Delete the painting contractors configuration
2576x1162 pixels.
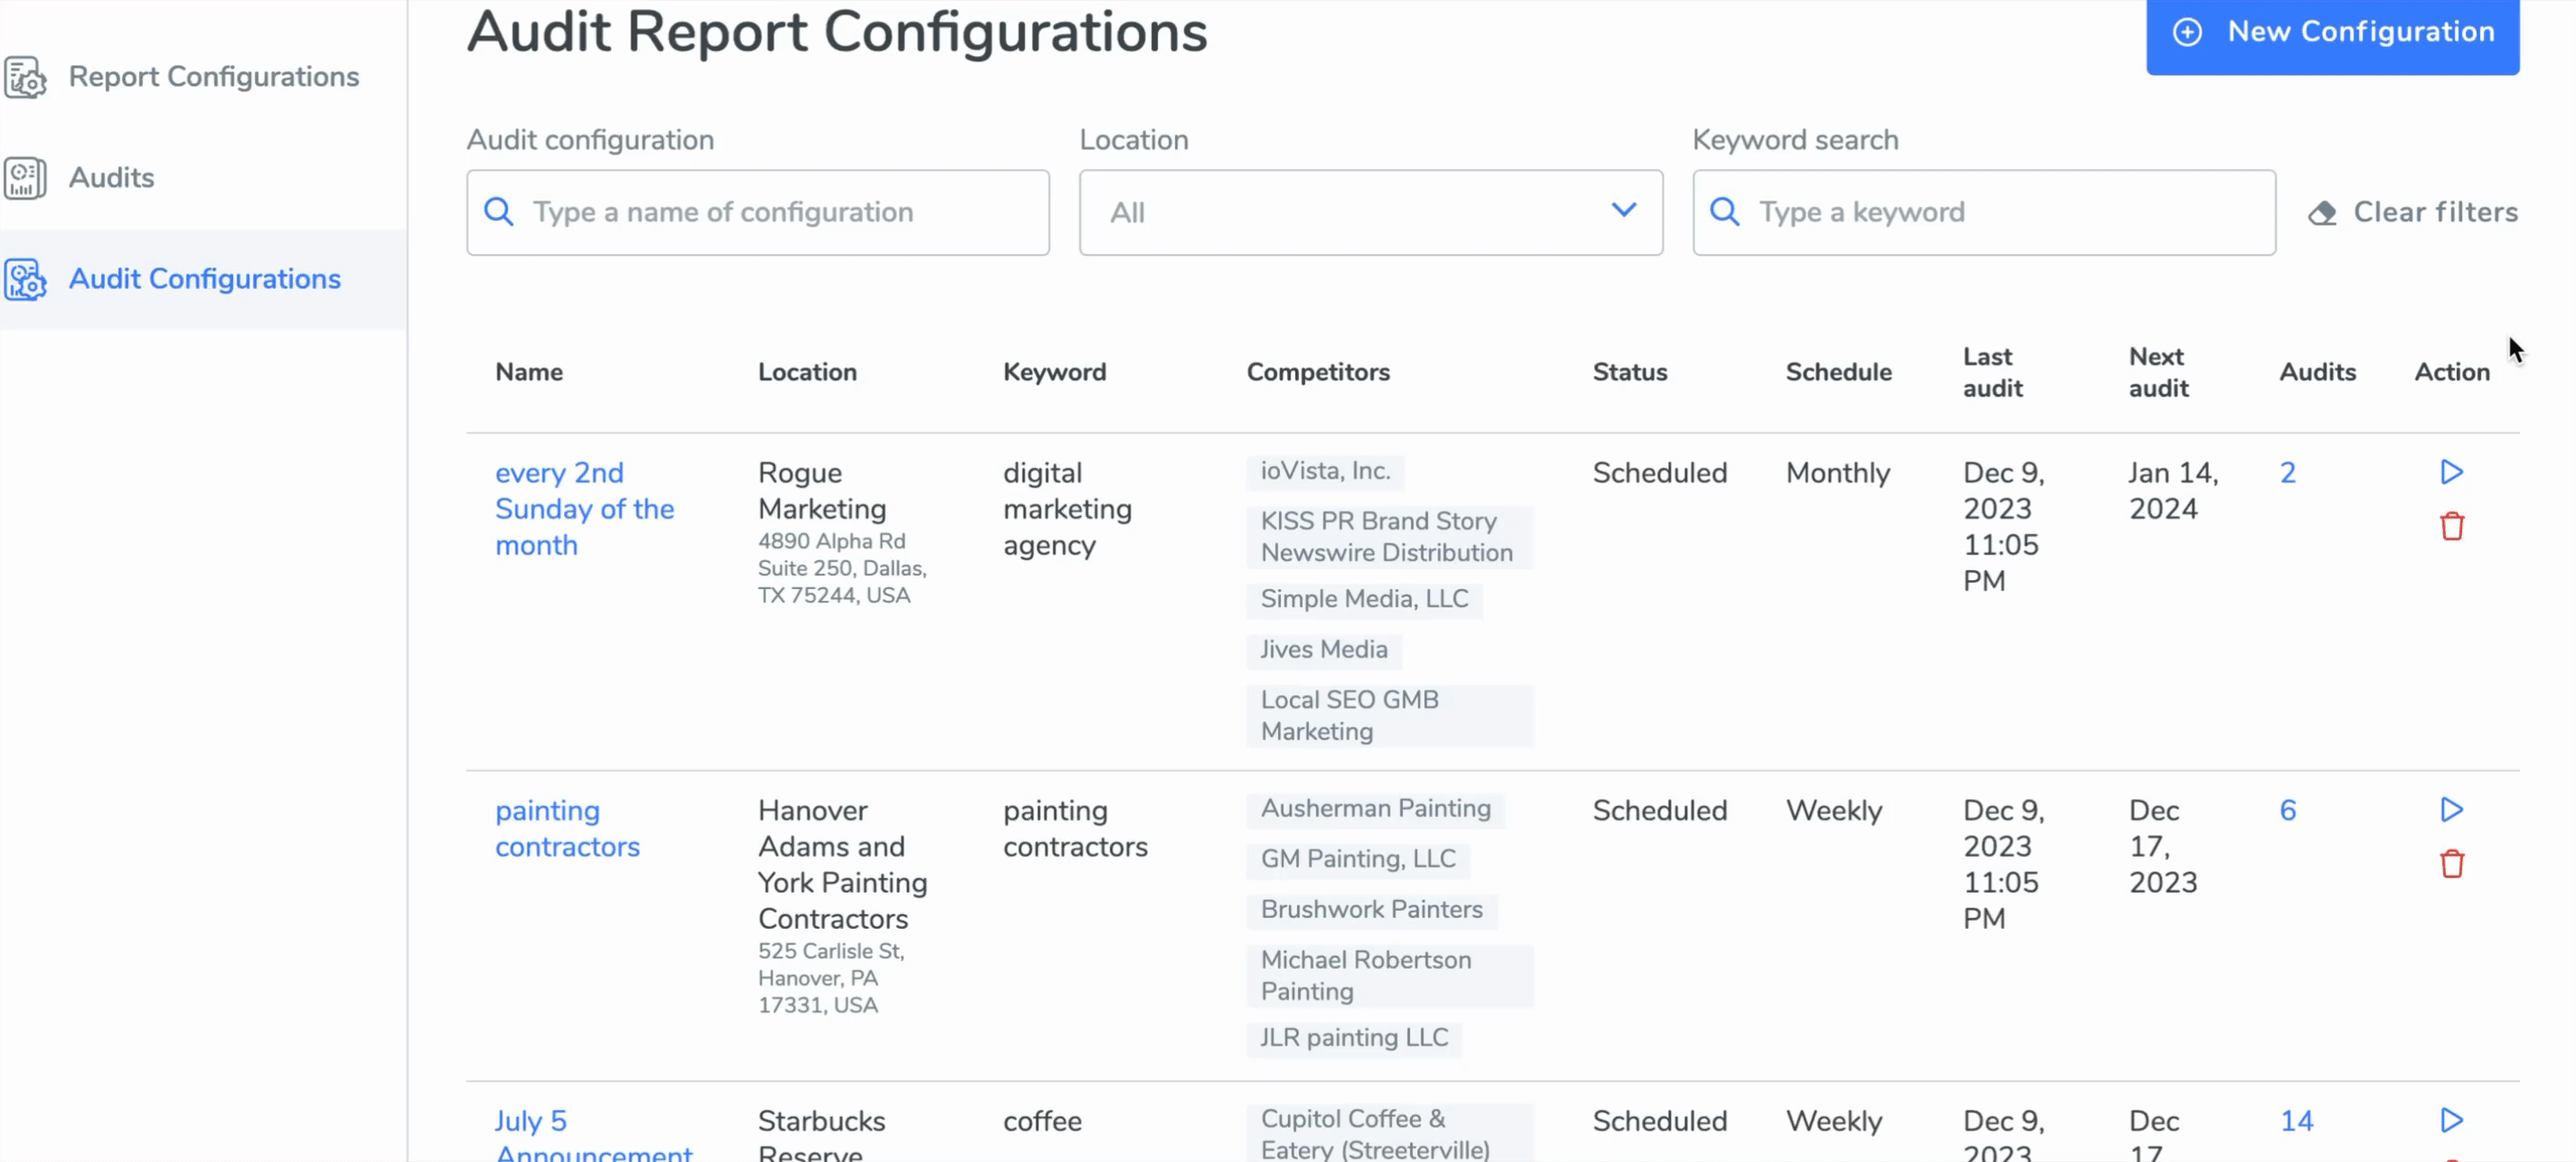click(2451, 863)
